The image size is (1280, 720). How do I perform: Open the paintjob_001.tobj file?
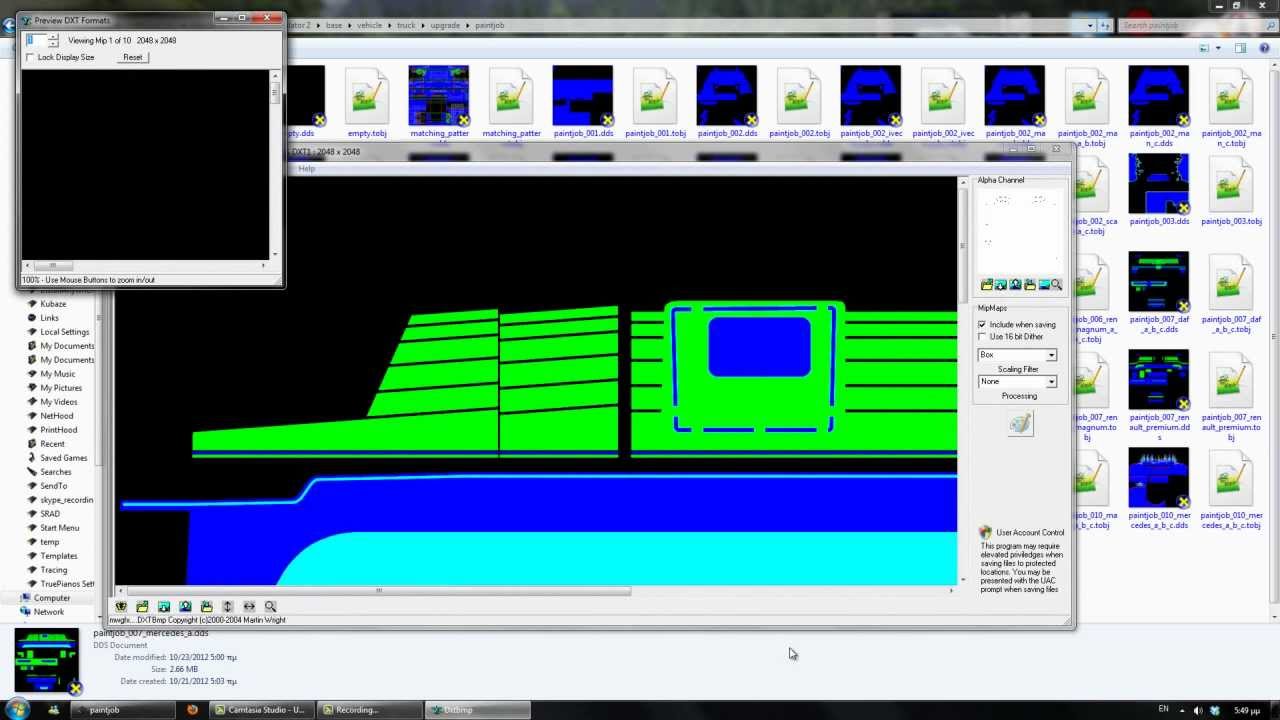[x=655, y=102]
